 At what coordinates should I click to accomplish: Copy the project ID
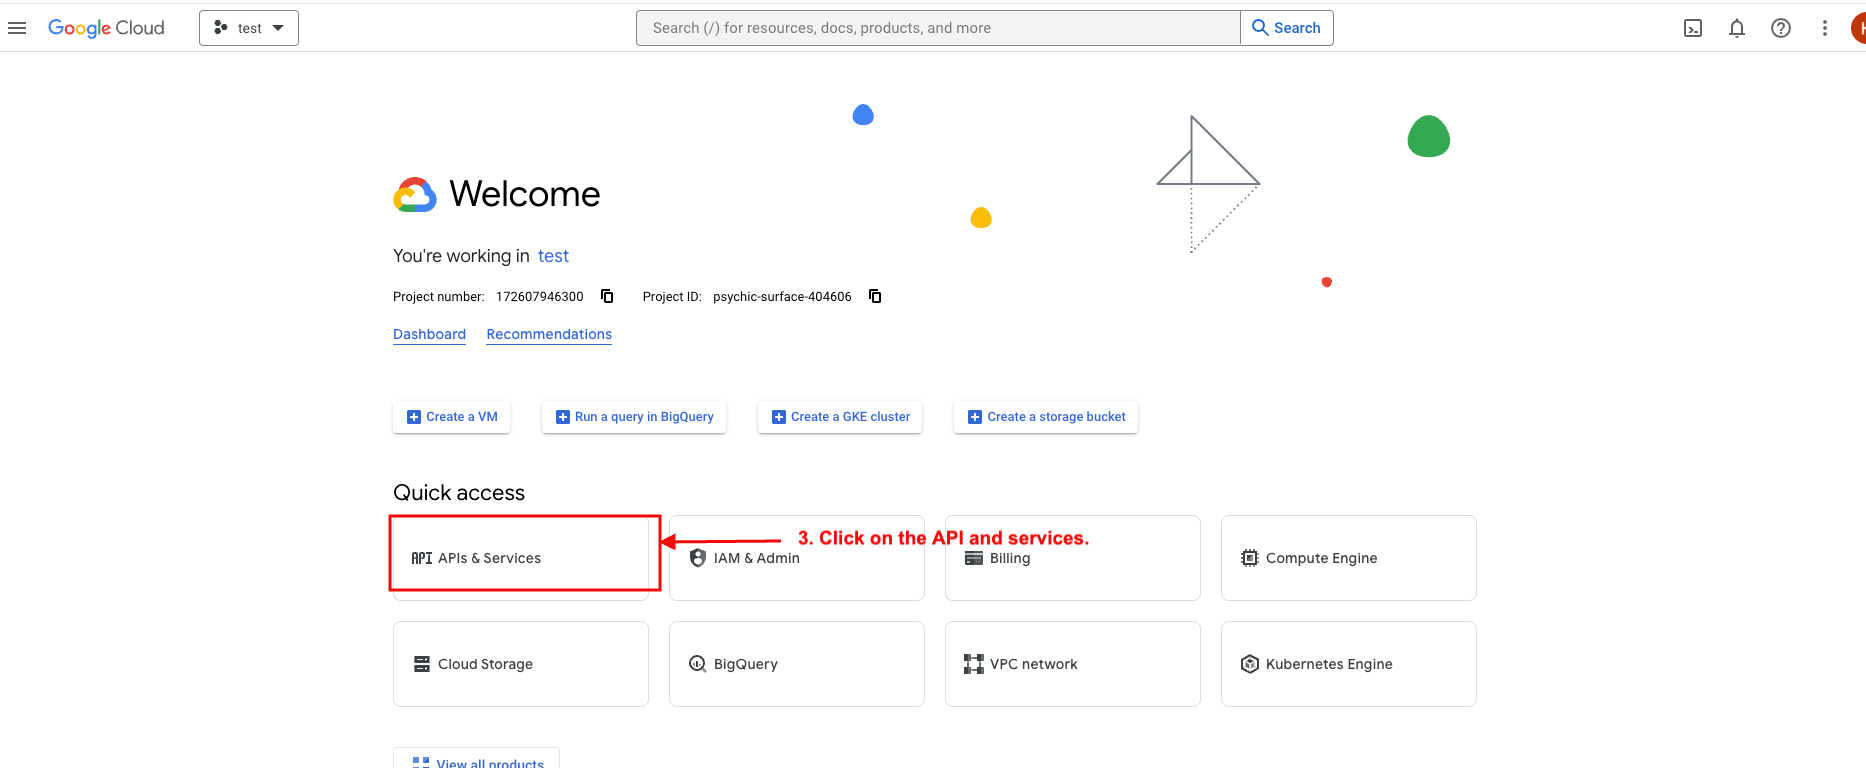(875, 296)
